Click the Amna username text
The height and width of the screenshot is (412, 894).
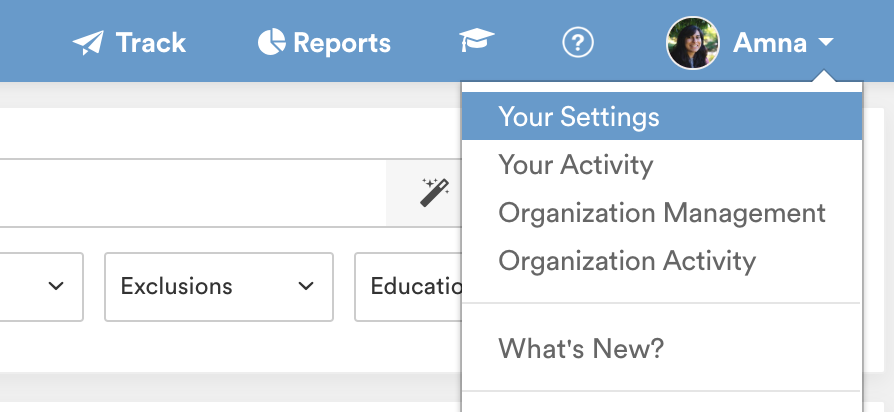point(770,43)
